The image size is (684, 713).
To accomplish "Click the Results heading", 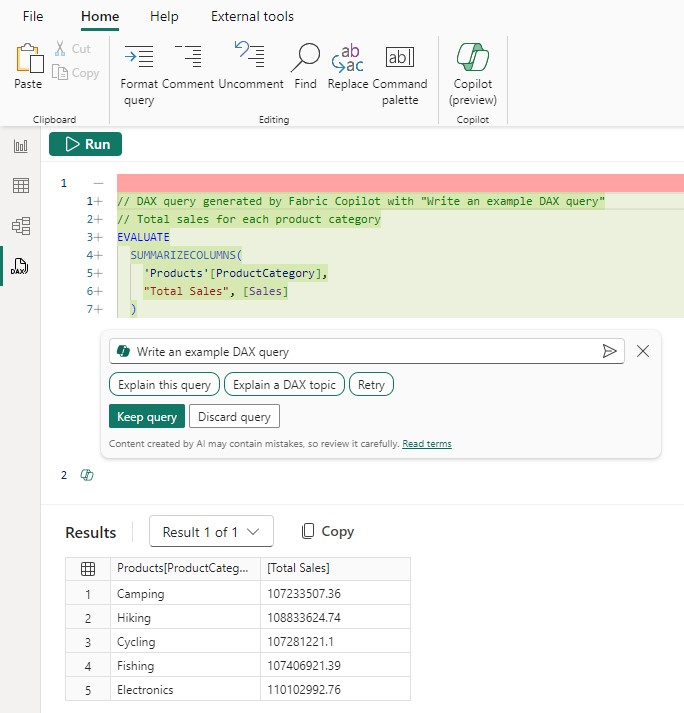I will tap(91, 532).
